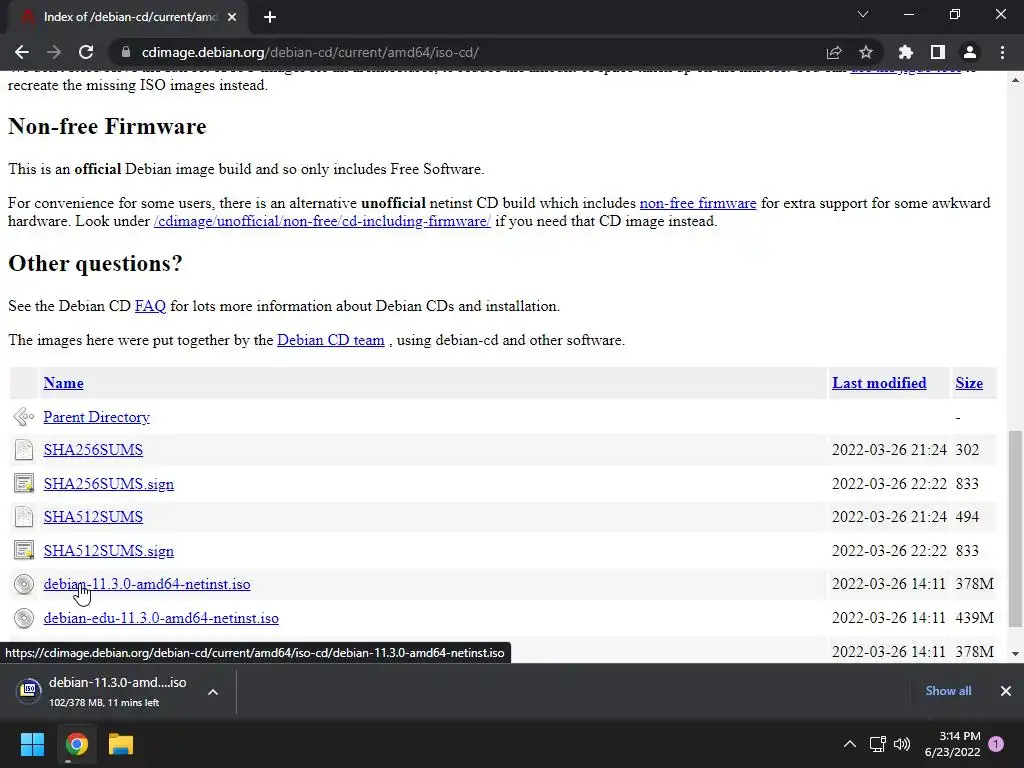Show all downloads
The width and height of the screenshot is (1024, 768).
(x=948, y=691)
